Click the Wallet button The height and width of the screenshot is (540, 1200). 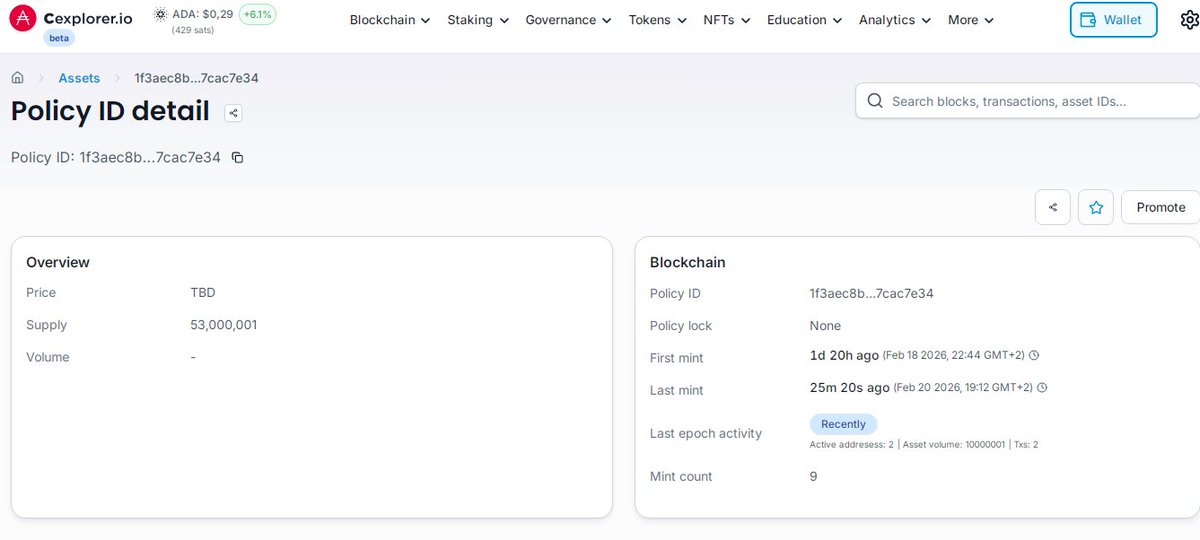point(1113,20)
